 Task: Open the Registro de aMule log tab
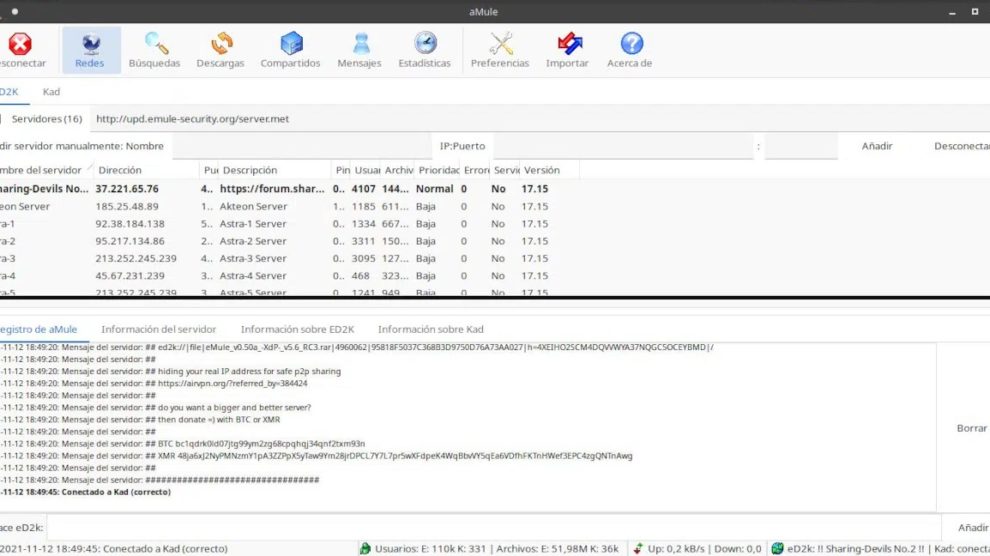(x=39, y=329)
